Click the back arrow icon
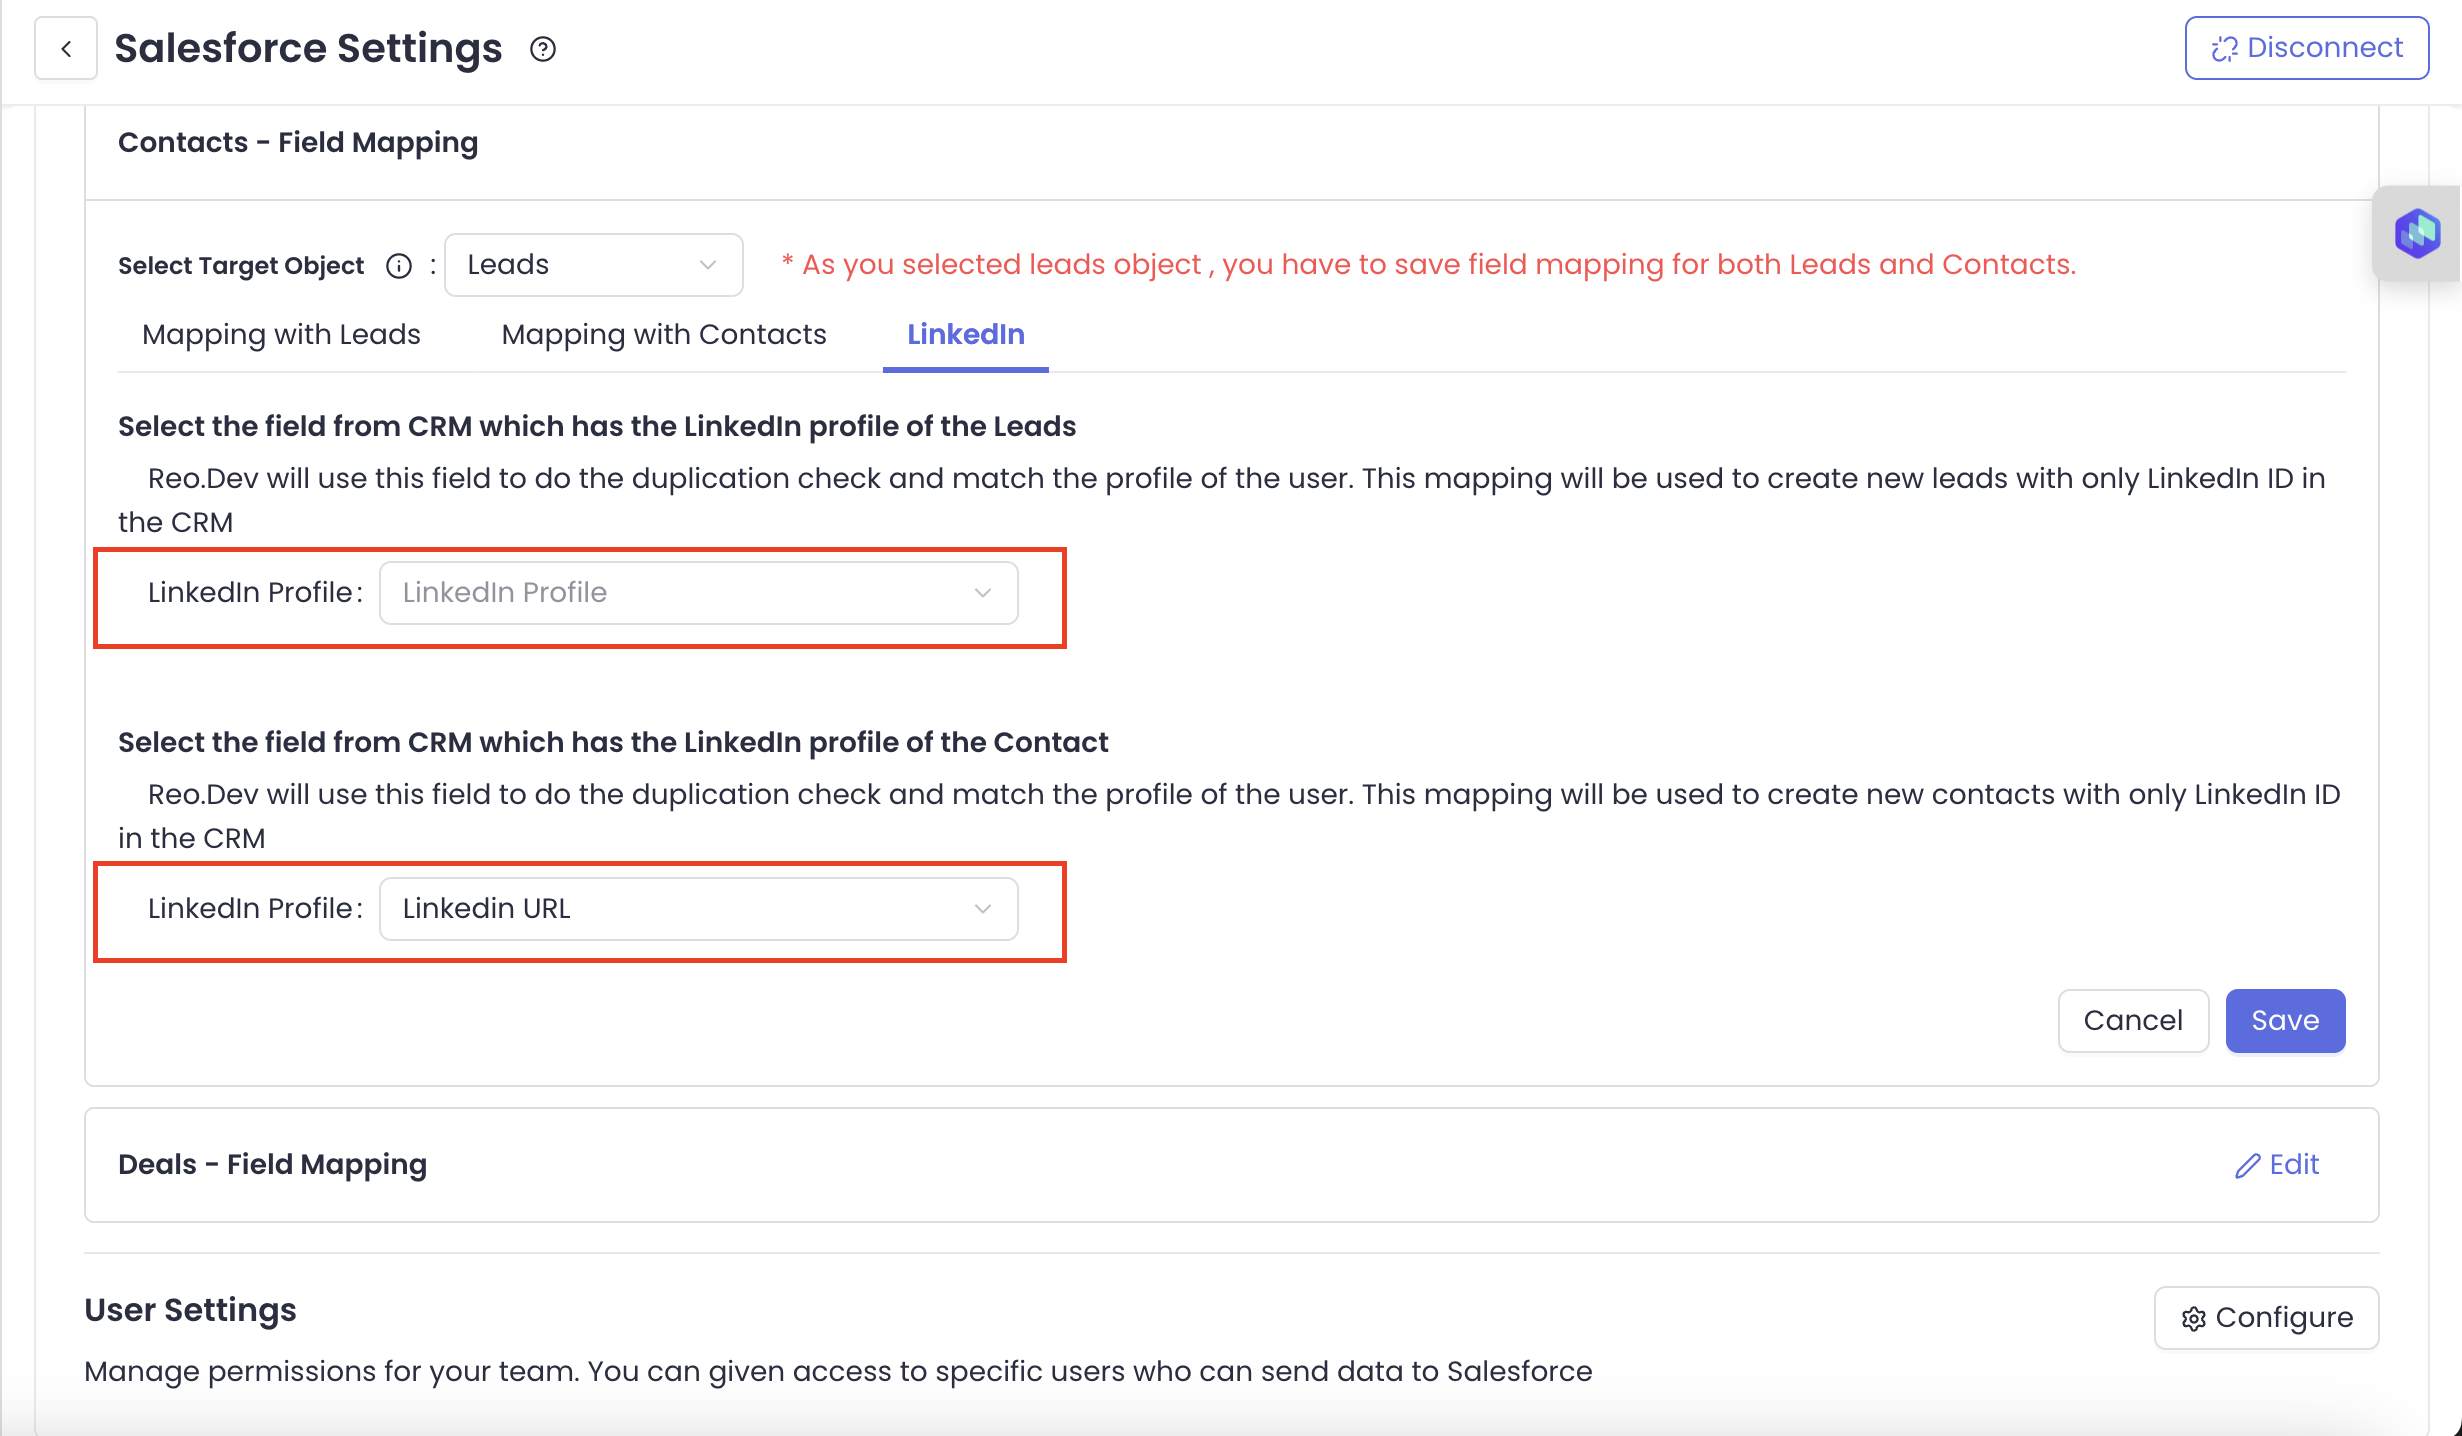This screenshot has width=2462, height=1436. click(x=66, y=48)
